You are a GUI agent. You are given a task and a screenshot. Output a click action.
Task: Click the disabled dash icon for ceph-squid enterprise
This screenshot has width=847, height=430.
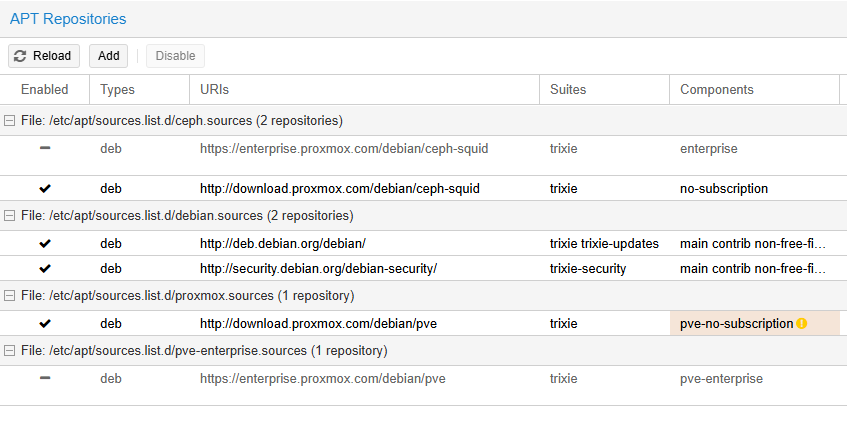click(45, 148)
